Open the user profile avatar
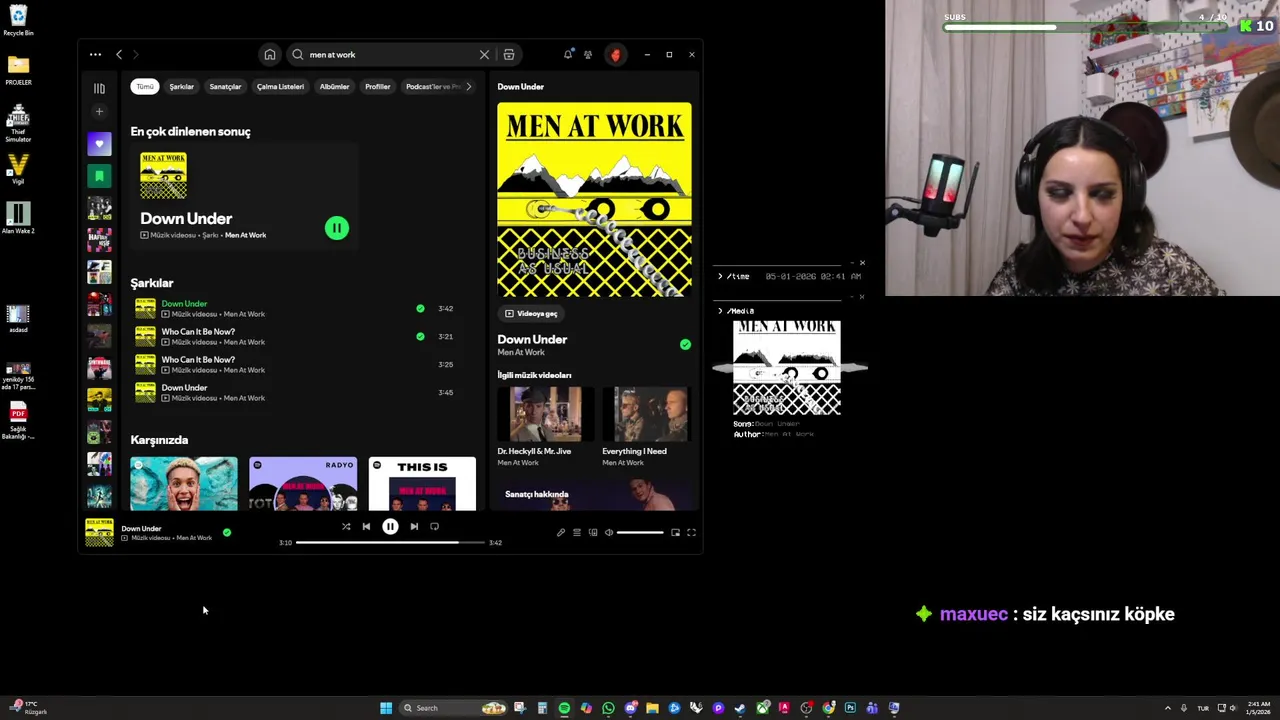Image resolution: width=1280 pixels, height=720 pixels. tap(615, 55)
